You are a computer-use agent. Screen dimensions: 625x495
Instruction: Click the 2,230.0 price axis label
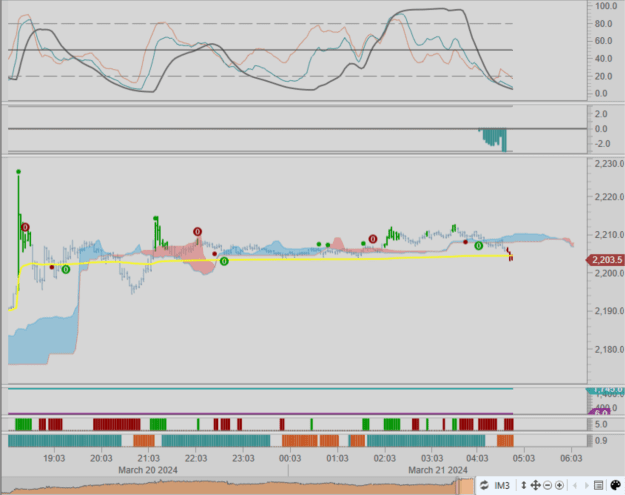pos(609,163)
